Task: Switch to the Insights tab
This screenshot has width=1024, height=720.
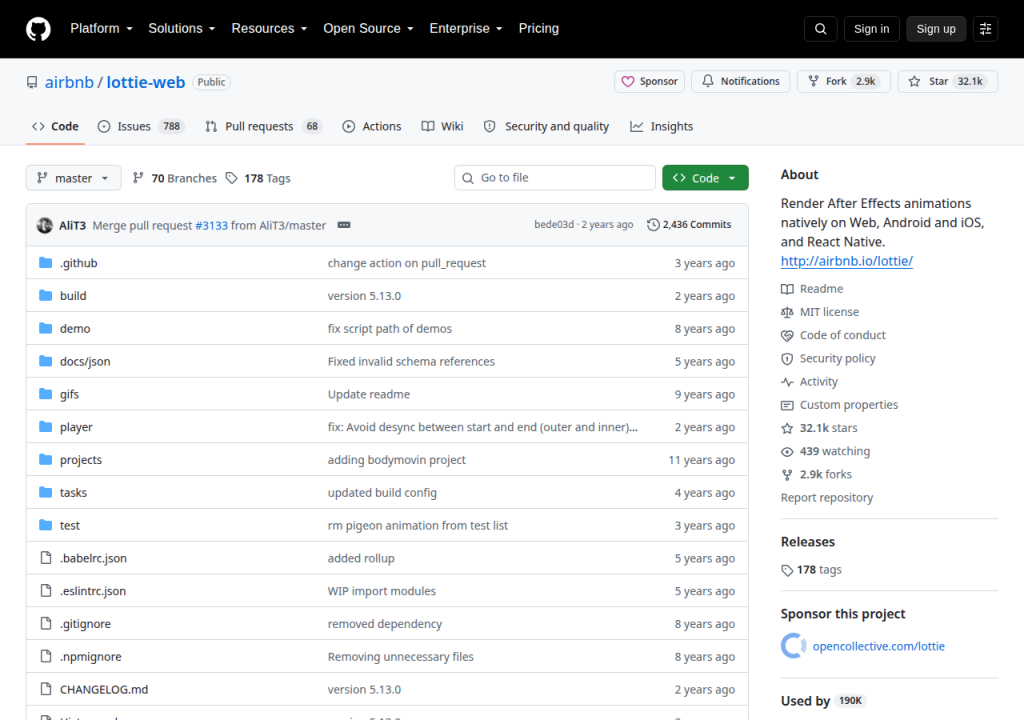Action: 662,127
